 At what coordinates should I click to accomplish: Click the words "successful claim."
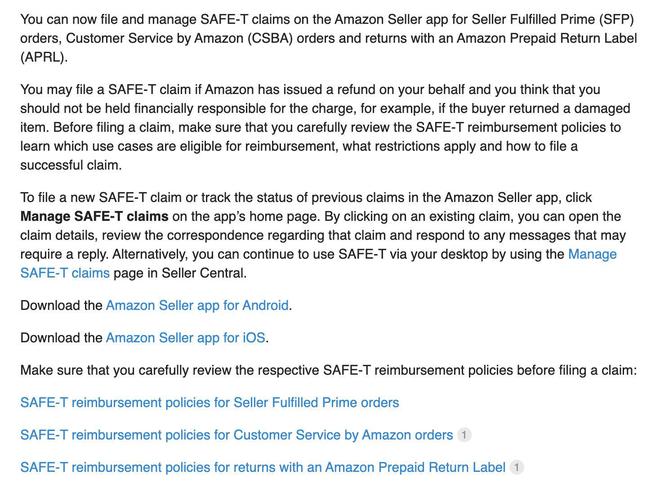point(71,165)
